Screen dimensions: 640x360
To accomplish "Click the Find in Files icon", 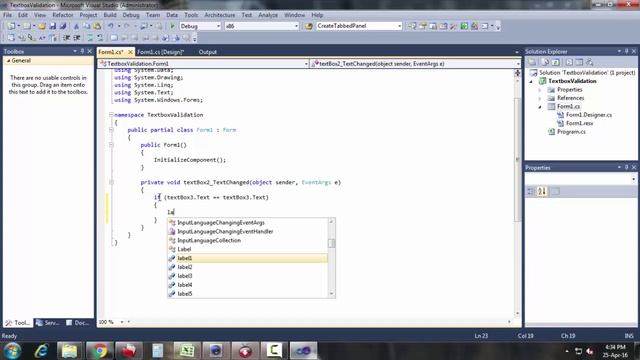I will [x=309, y=26].
